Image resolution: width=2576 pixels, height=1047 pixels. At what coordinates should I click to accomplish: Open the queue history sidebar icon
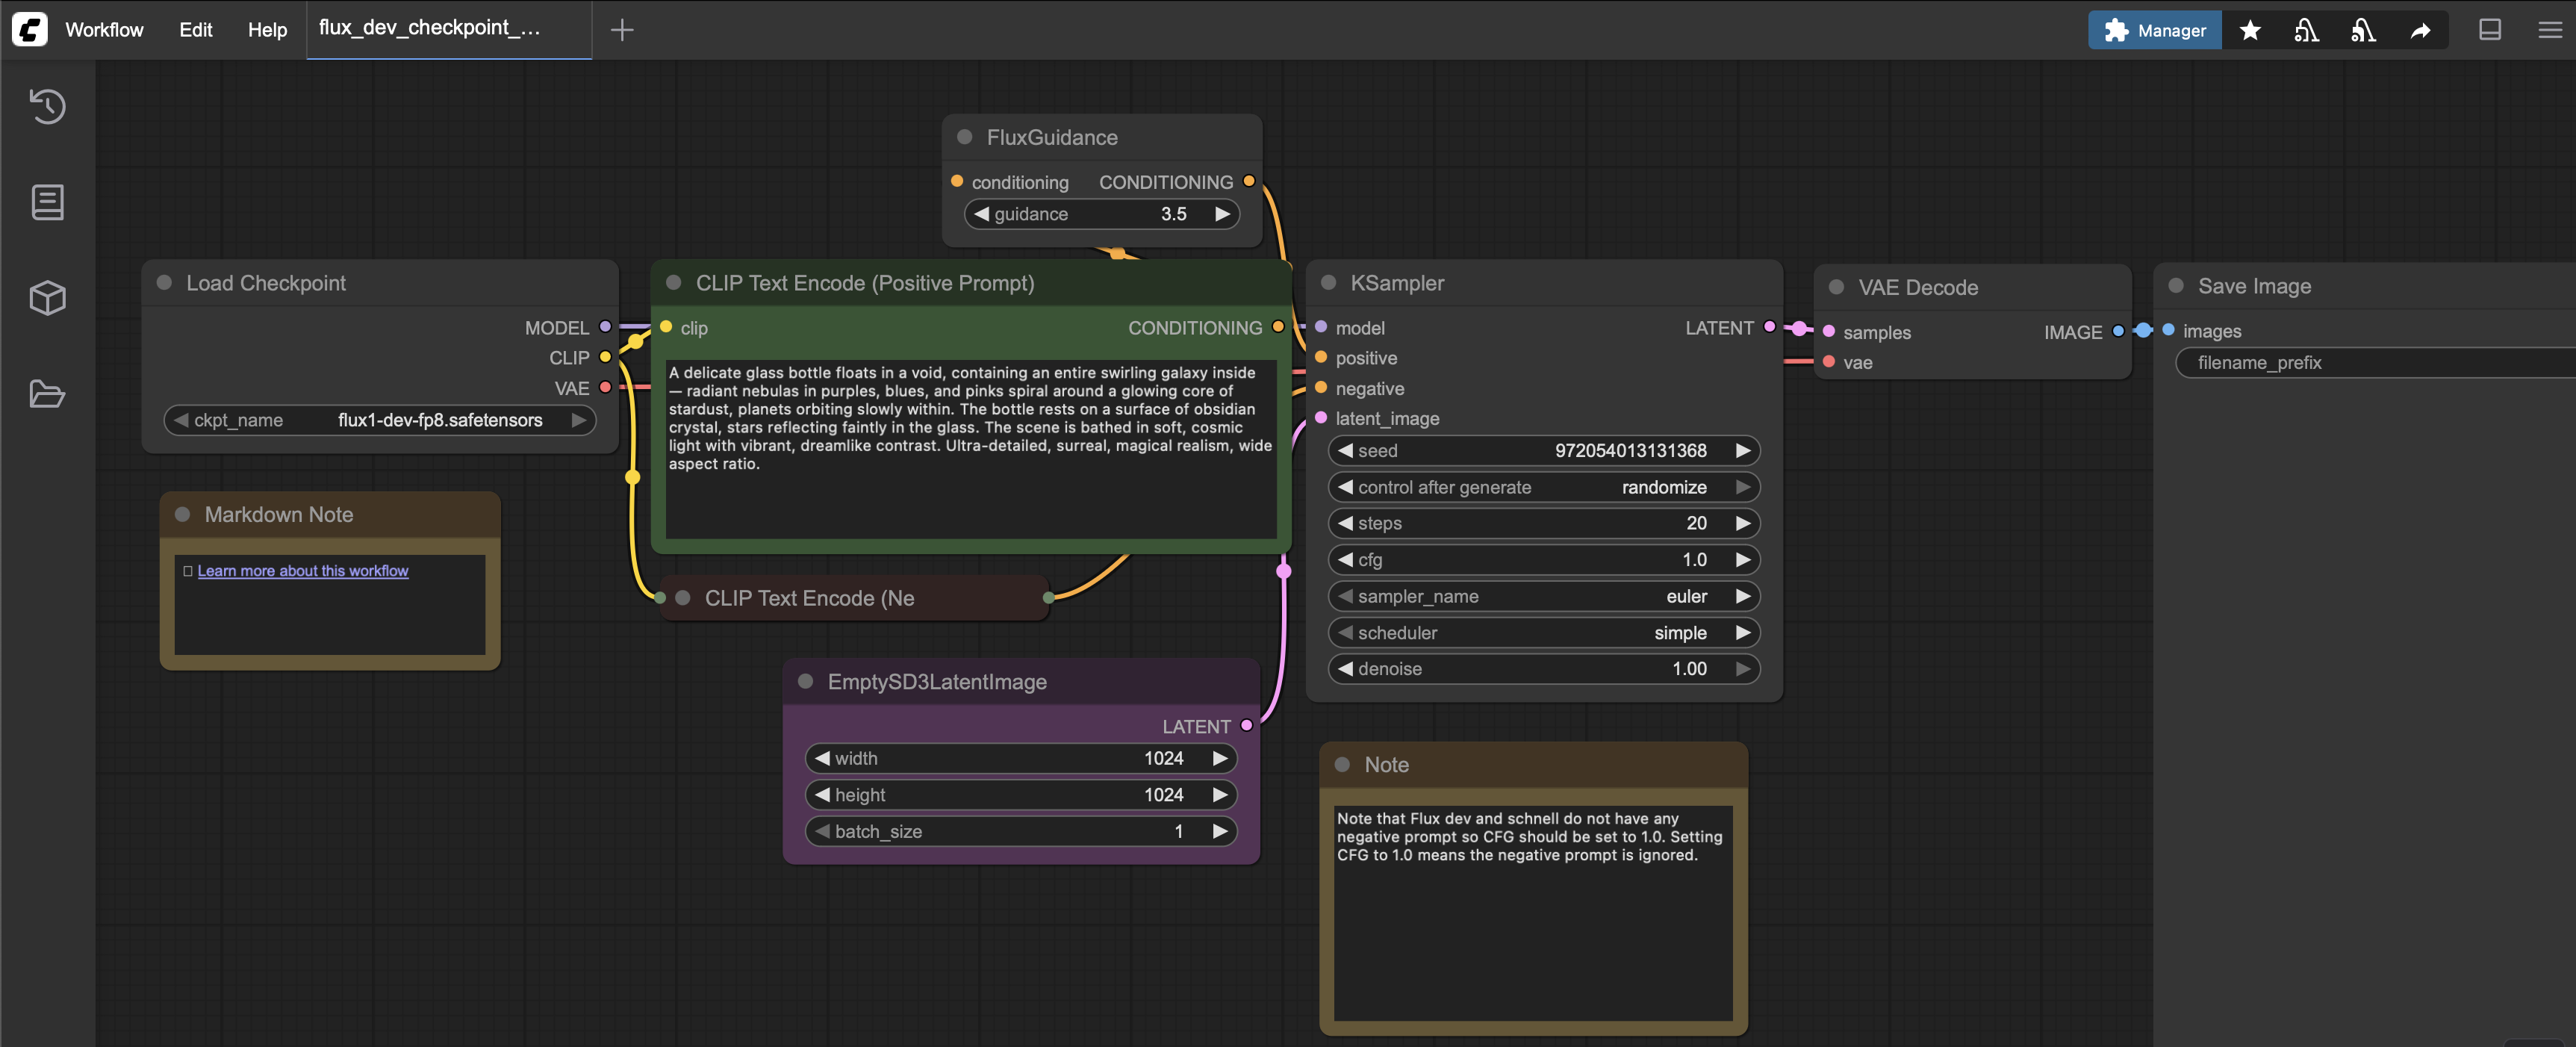click(47, 106)
